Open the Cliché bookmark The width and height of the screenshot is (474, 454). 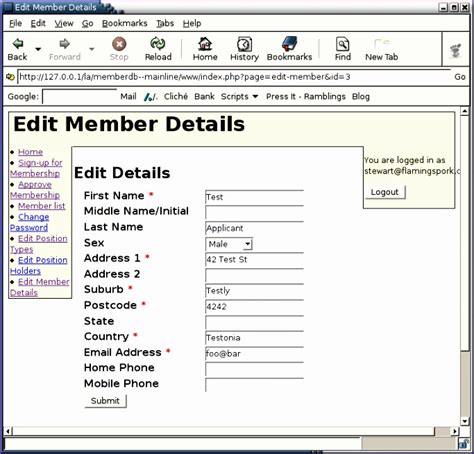tap(176, 97)
